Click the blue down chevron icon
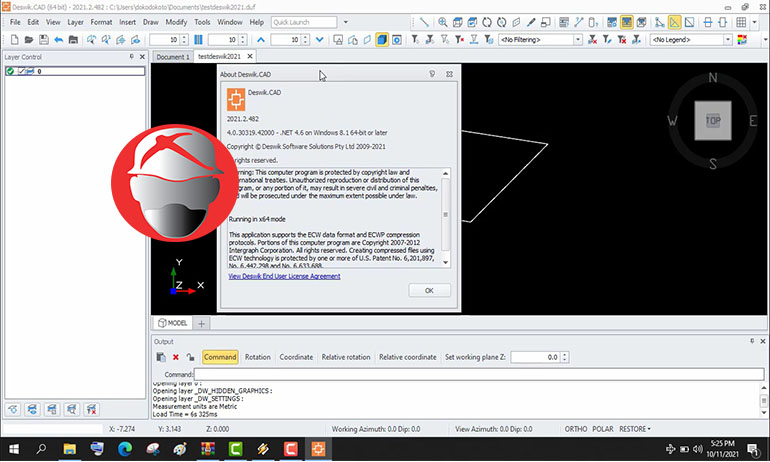The image size is (770, 462). (x=320, y=40)
